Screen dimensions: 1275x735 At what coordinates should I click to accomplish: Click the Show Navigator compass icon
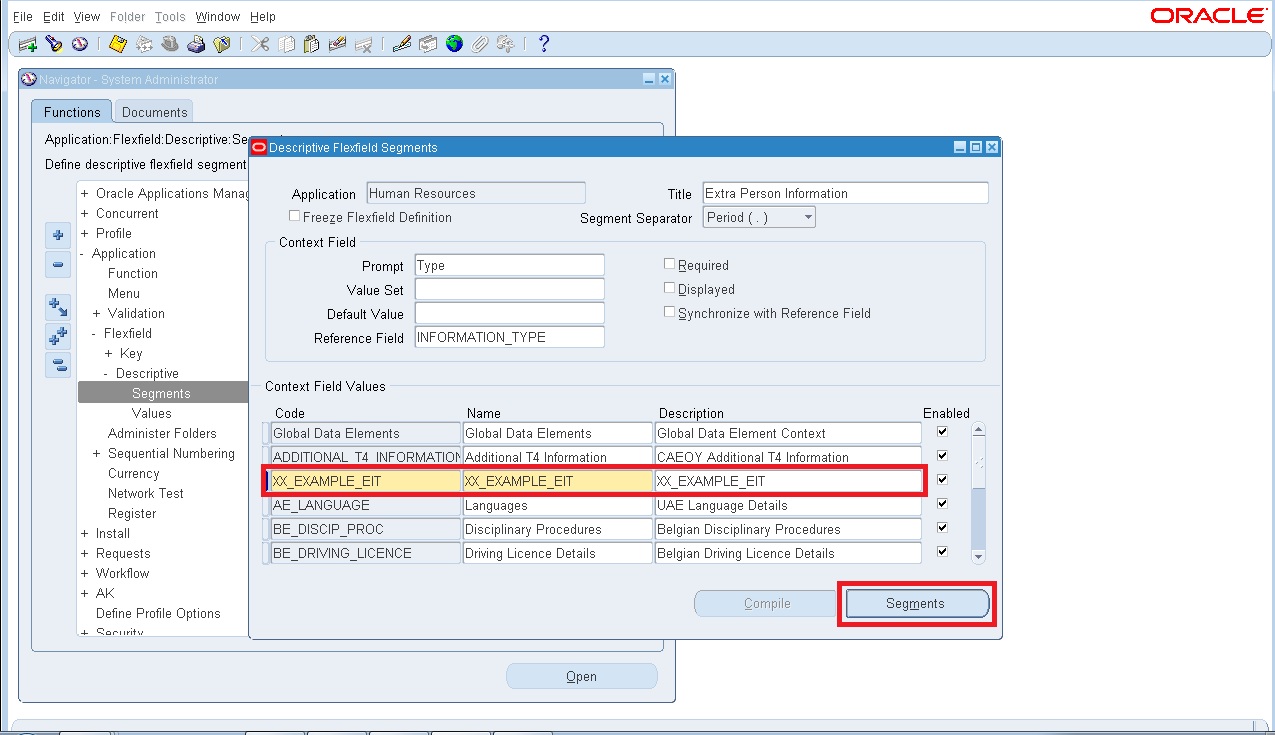click(x=80, y=44)
